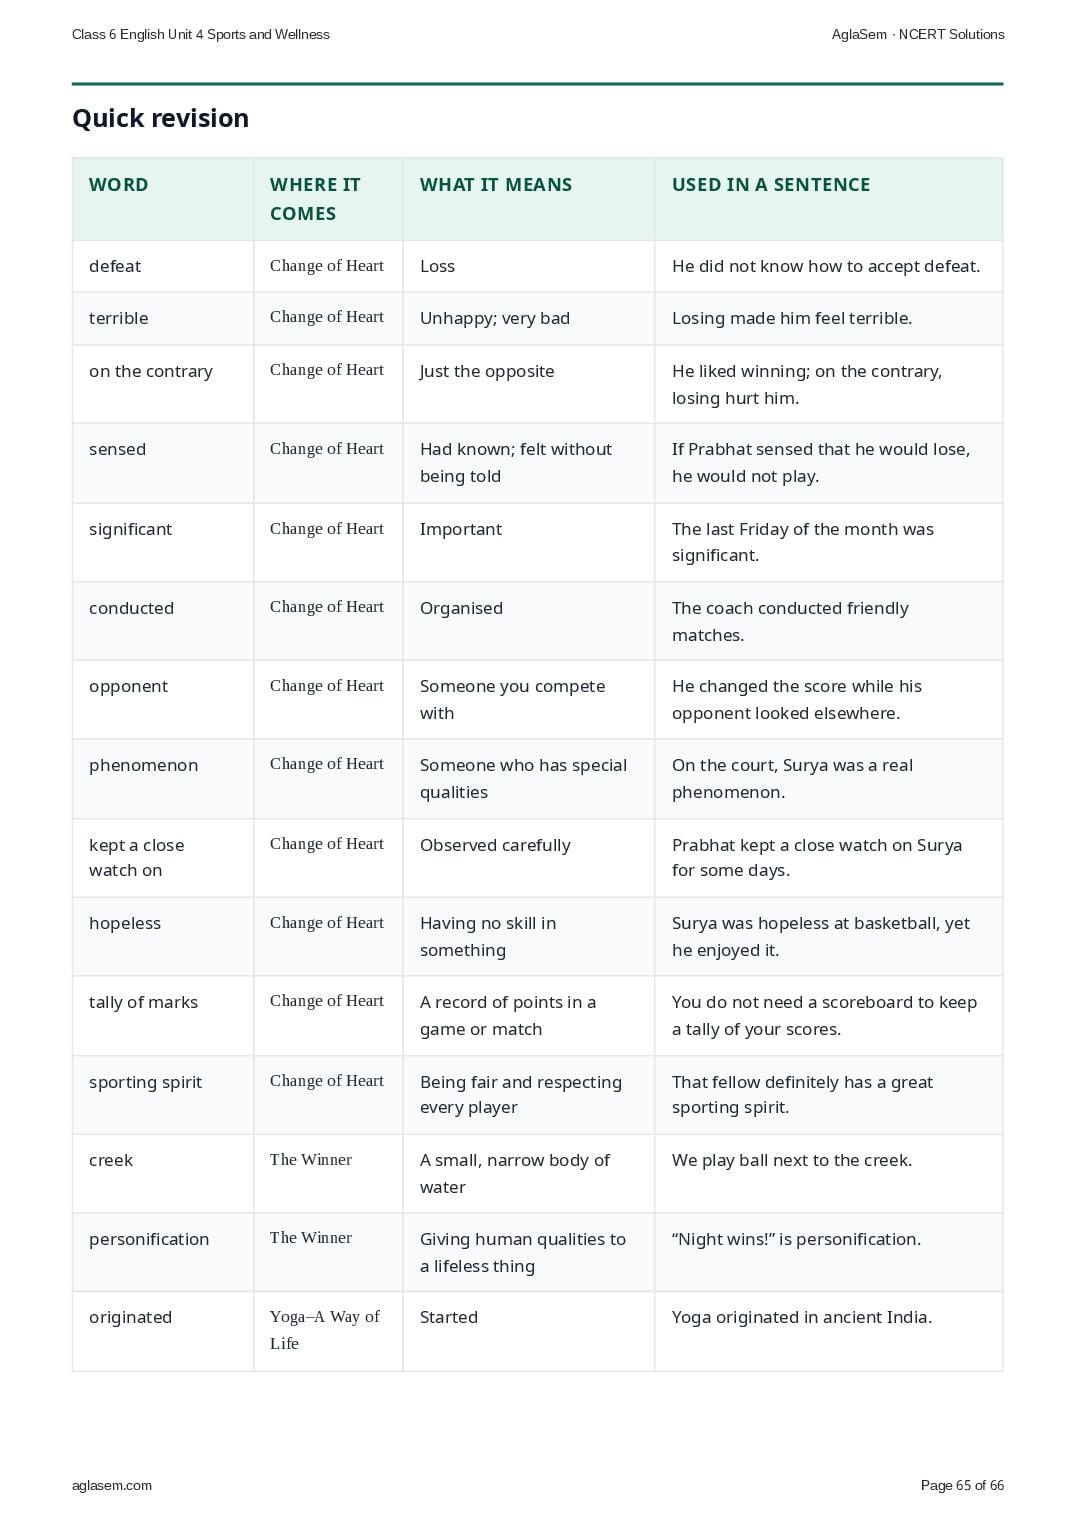Click the 'The Winner' cell beside creek

click(328, 1173)
